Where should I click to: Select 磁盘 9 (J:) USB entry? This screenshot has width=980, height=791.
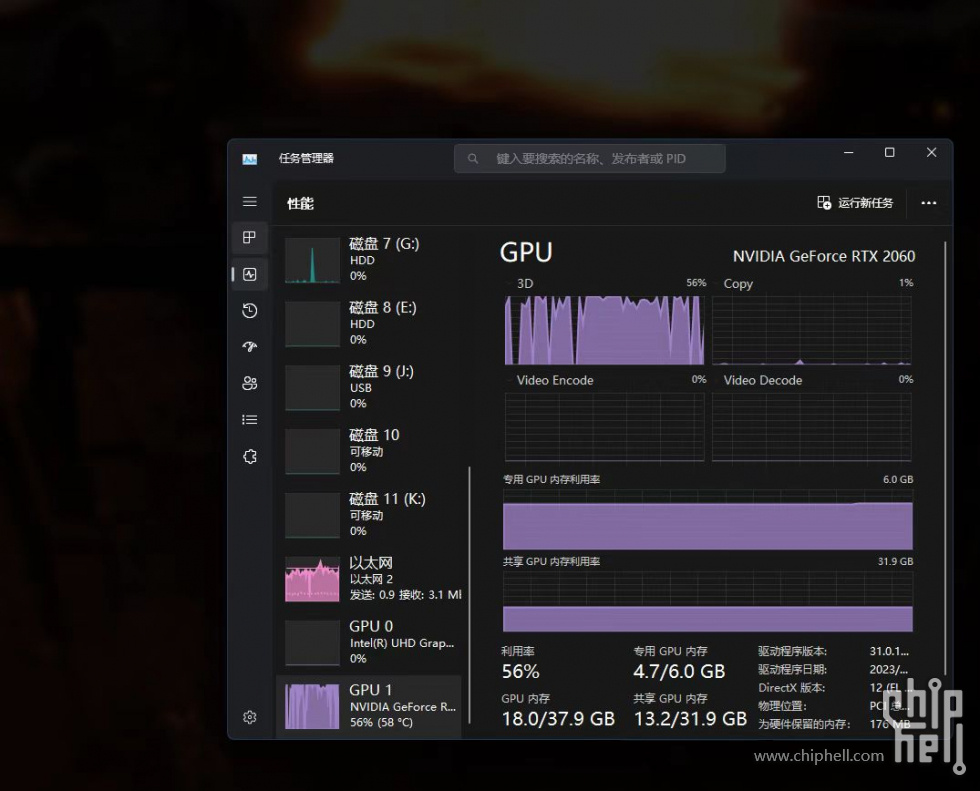pos(369,387)
